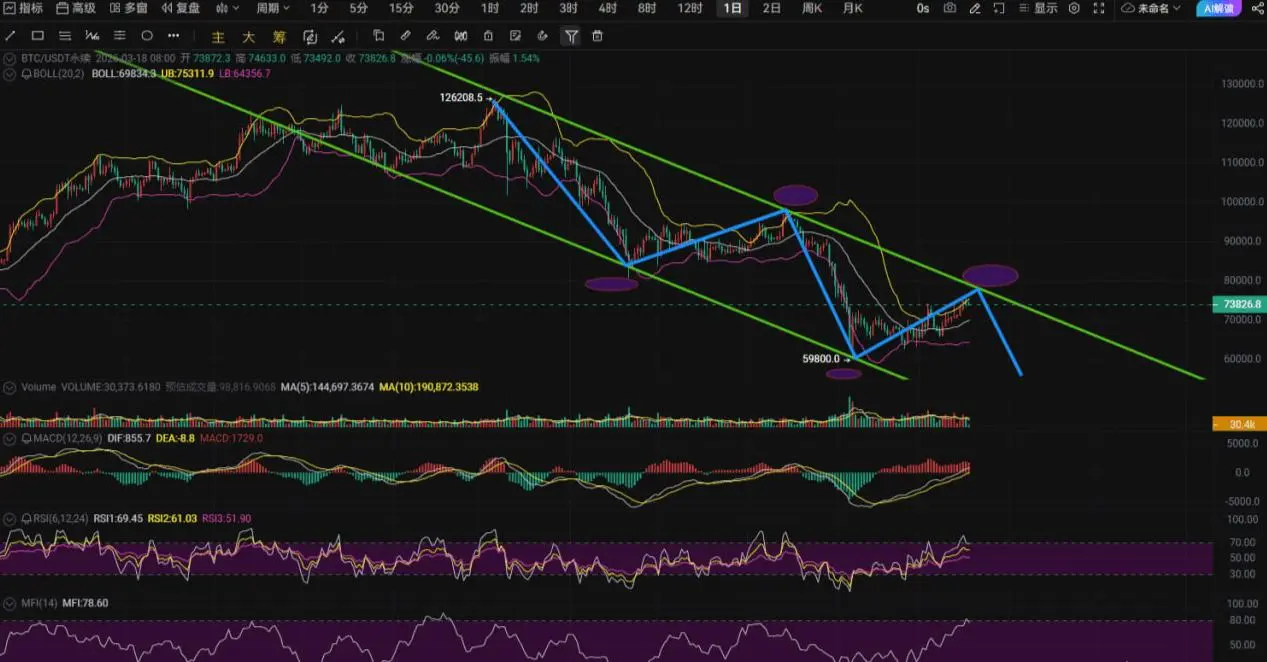The height and width of the screenshot is (662, 1267).
Task: Switch to the 5分 timeframe
Action: pyautogui.click(x=358, y=8)
